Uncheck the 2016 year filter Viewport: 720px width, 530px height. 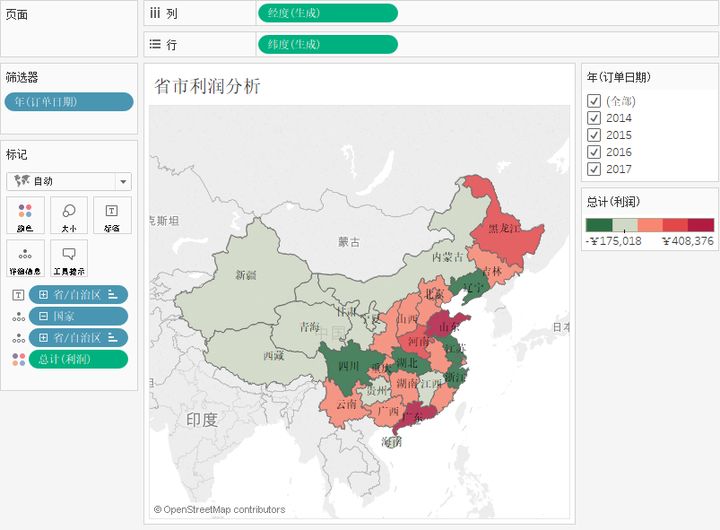click(594, 152)
